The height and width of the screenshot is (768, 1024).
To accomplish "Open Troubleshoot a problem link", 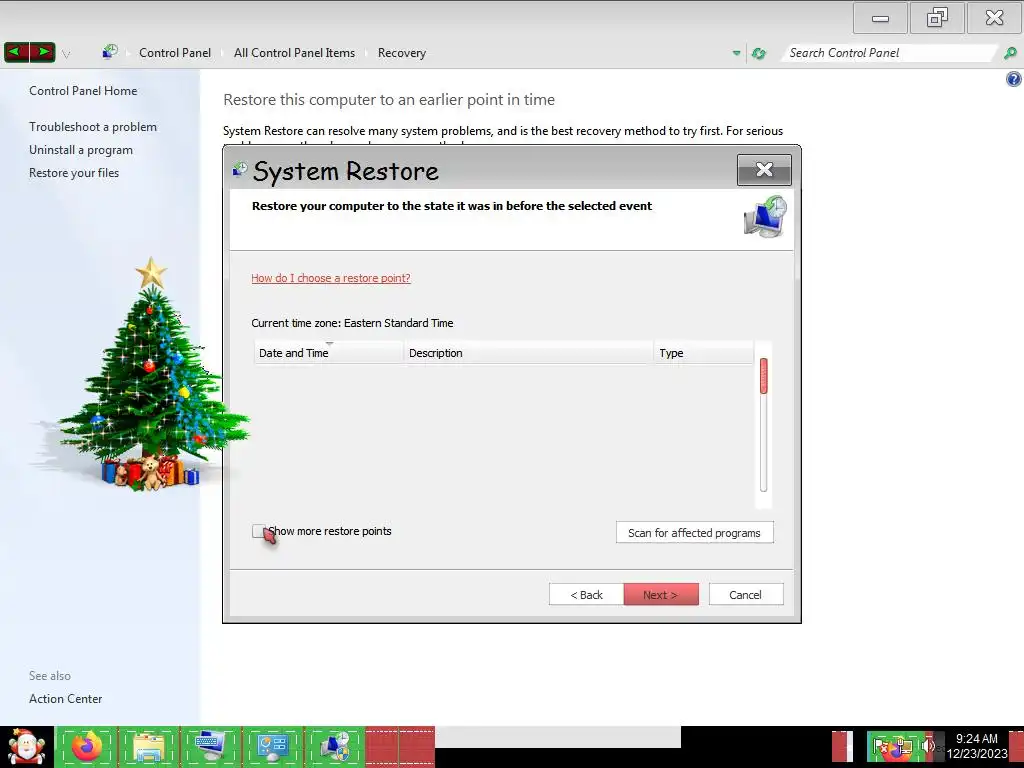I will [x=93, y=127].
